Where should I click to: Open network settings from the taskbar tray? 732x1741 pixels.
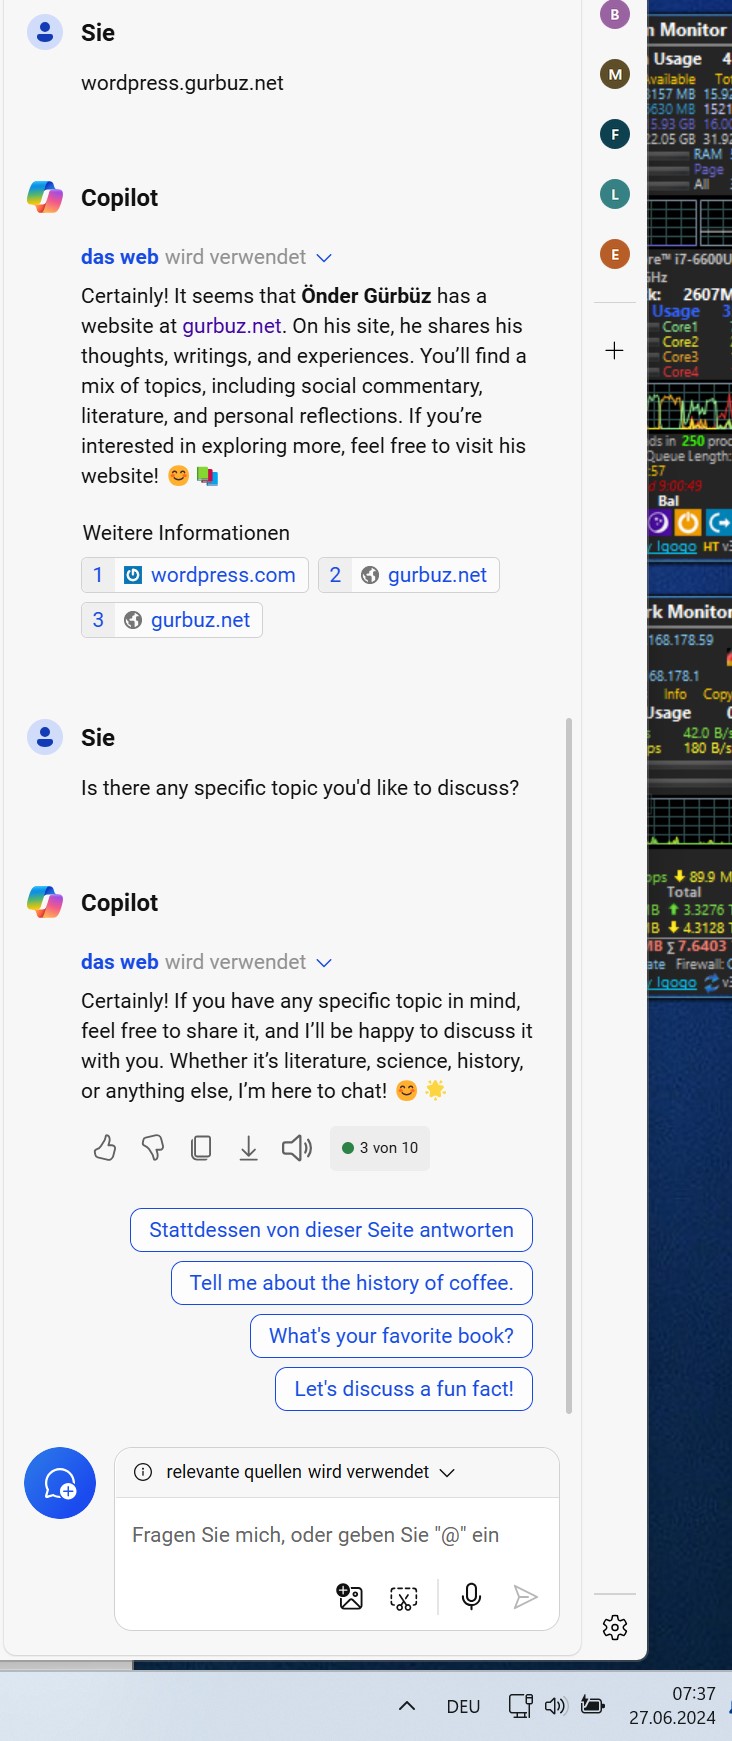[520, 1706]
